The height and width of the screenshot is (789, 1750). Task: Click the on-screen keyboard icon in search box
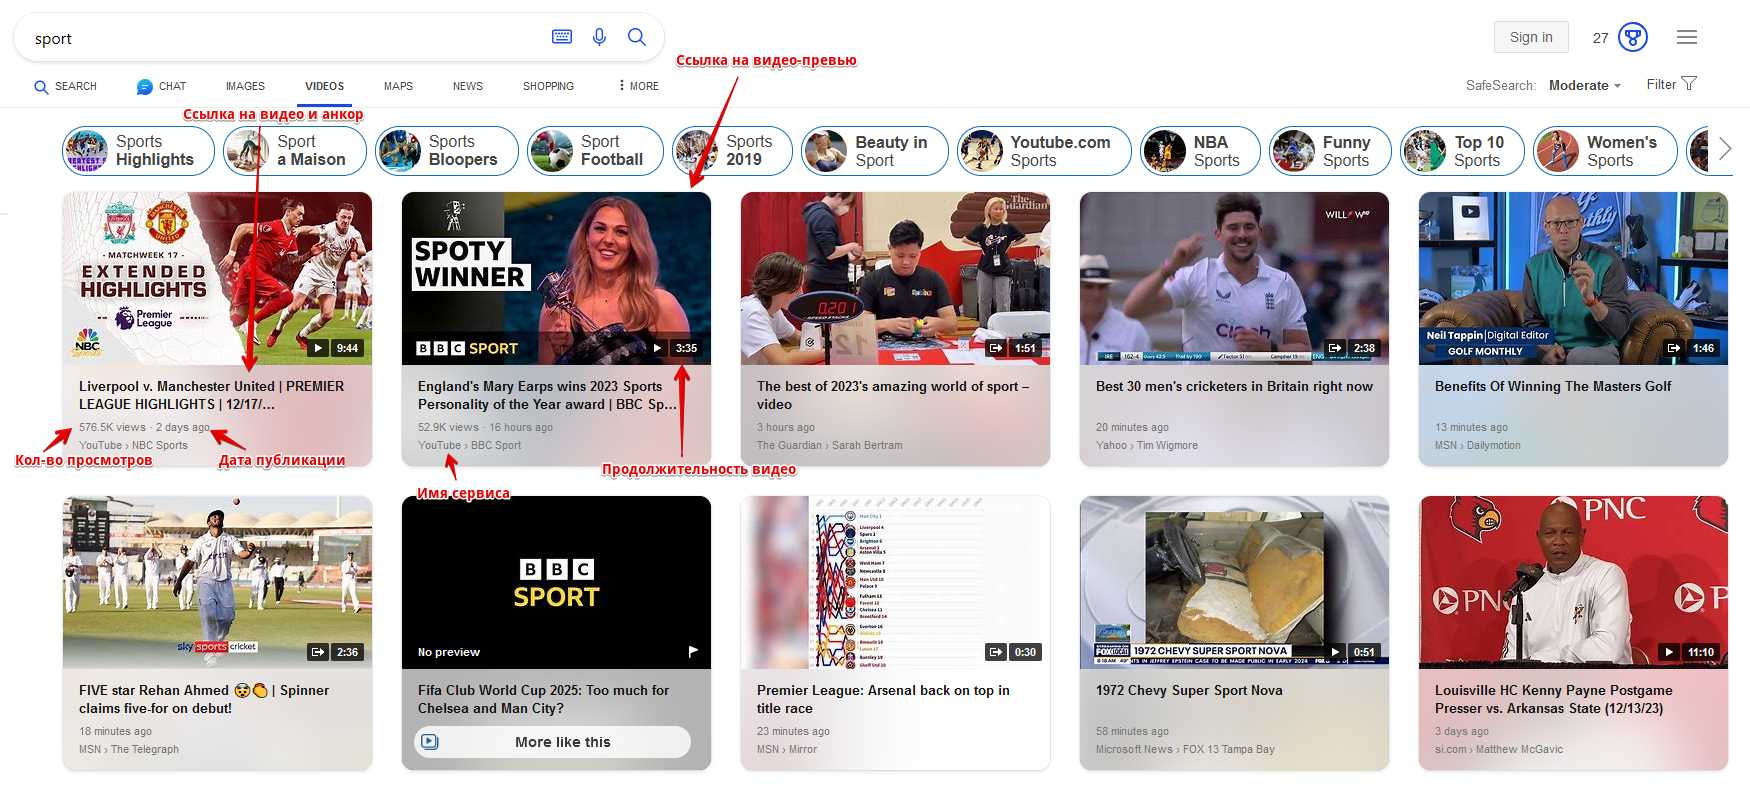[562, 37]
